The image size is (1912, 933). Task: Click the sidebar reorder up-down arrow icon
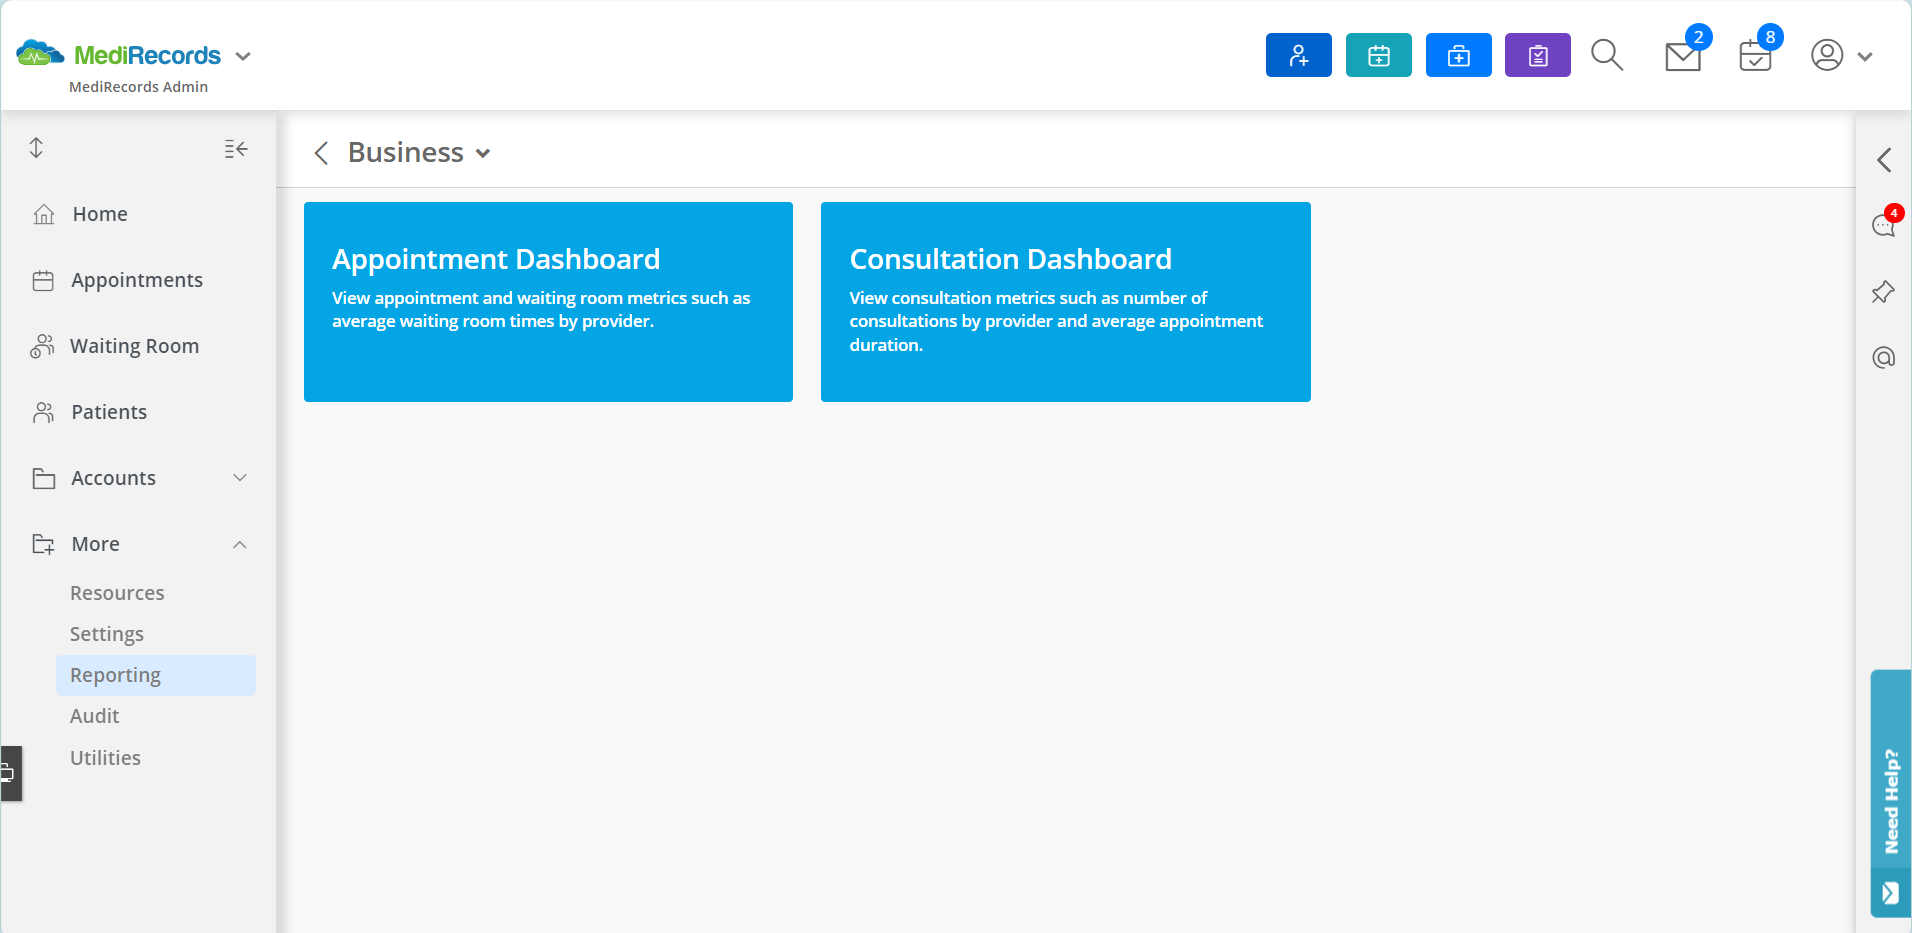coord(36,148)
